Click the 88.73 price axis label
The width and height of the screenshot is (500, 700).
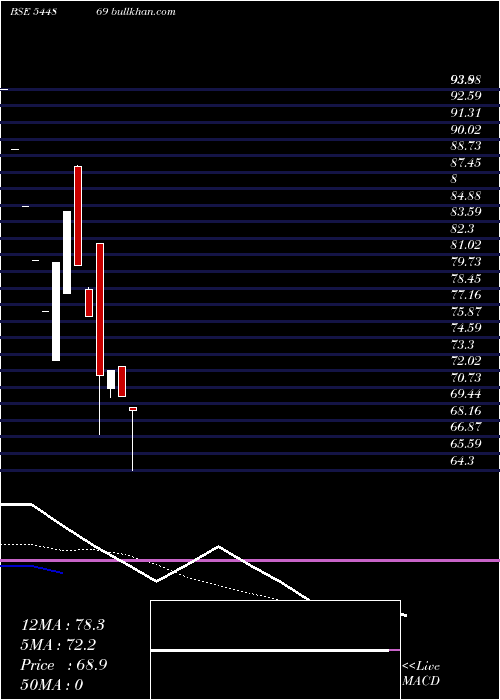[x=466, y=146]
